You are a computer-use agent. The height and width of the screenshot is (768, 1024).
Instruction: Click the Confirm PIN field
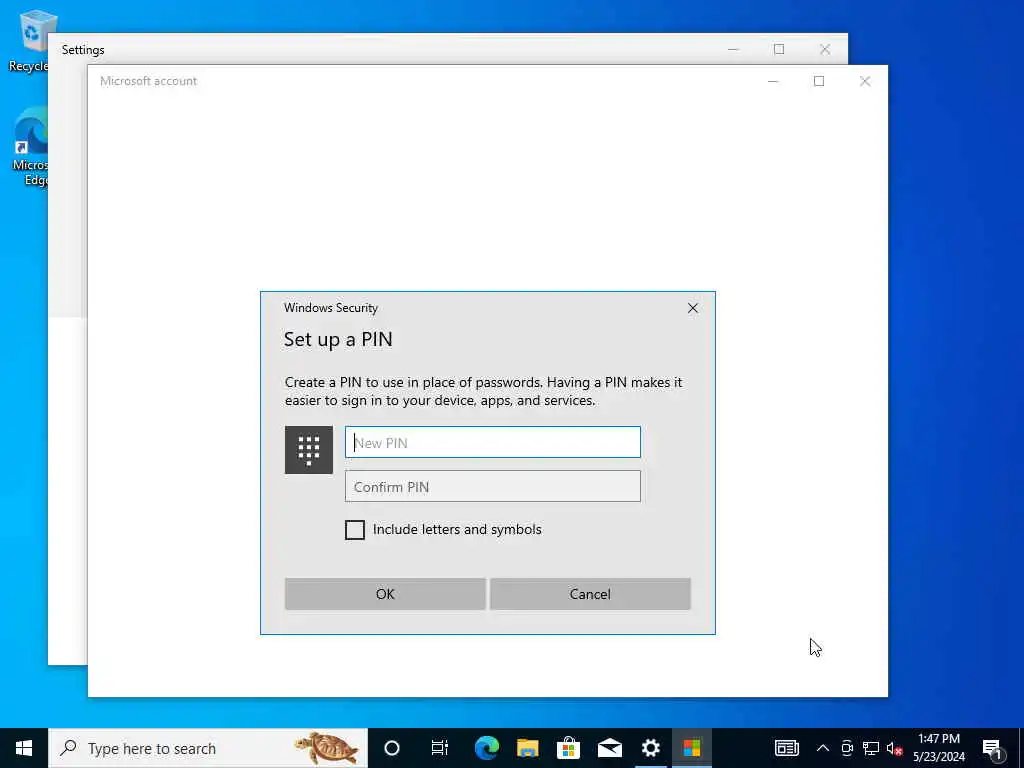pyautogui.click(x=492, y=487)
